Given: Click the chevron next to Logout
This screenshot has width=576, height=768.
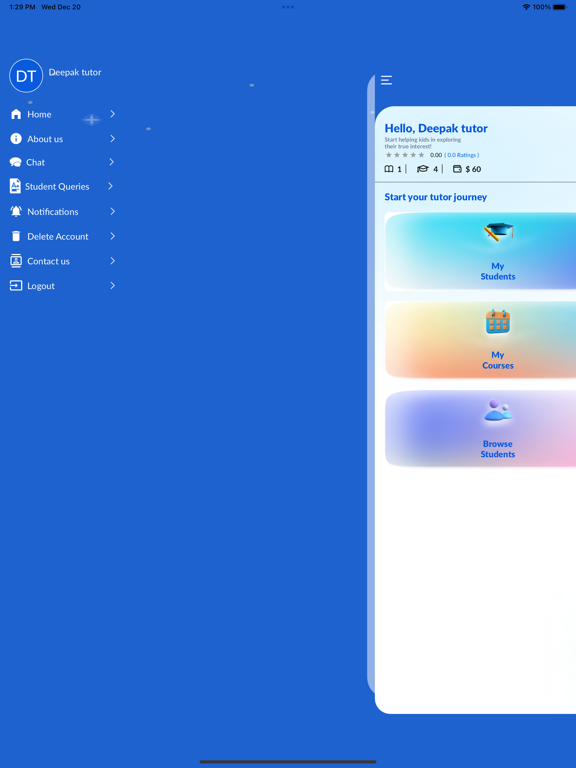Looking at the screenshot, I should click(x=113, y=286).
